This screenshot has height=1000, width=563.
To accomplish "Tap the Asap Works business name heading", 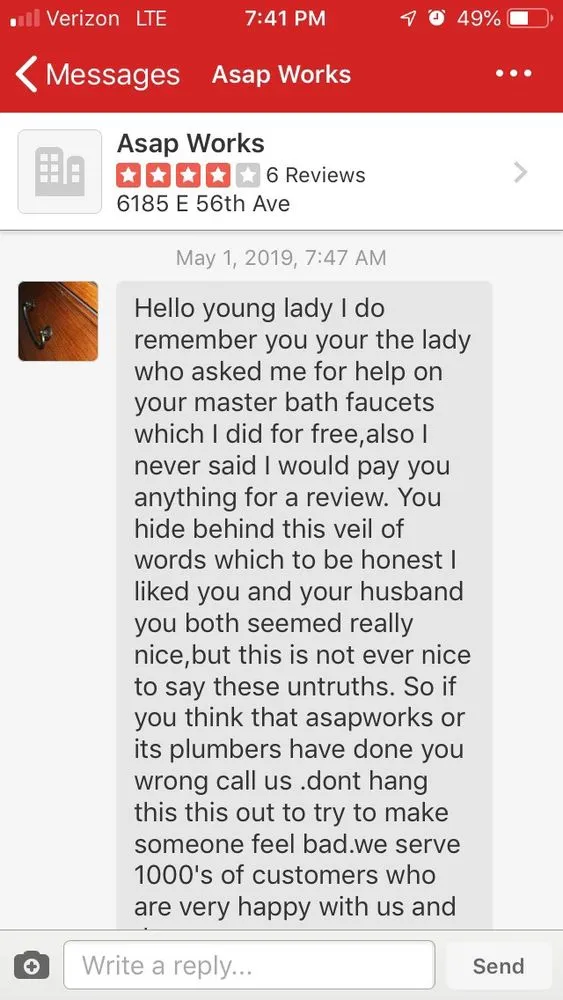I will point(190,143).
